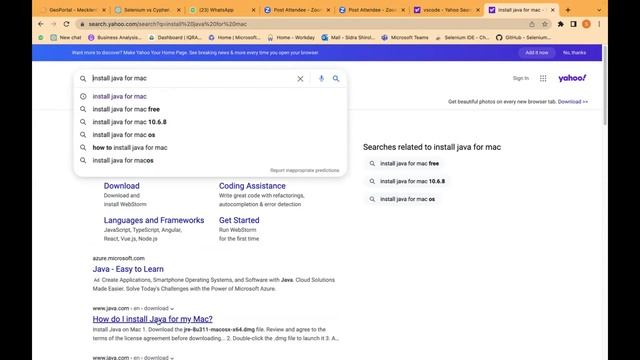Click the Yahoo logo
Viewport: 640px width, 360px height.
point(572,78)
